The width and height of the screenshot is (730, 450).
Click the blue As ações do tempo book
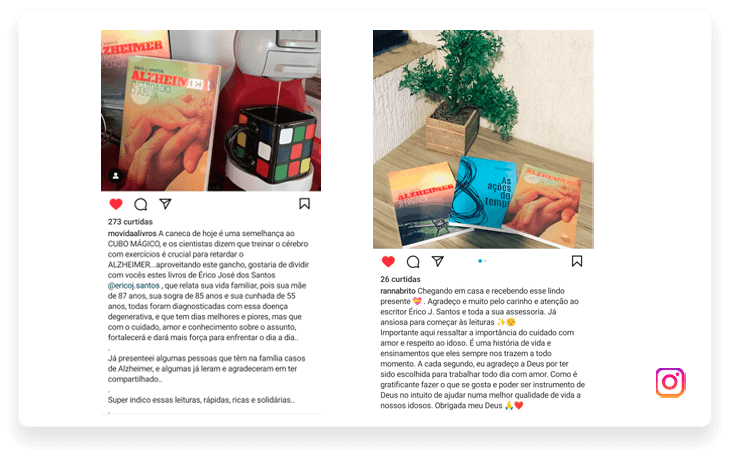click(x=483, y=193)
